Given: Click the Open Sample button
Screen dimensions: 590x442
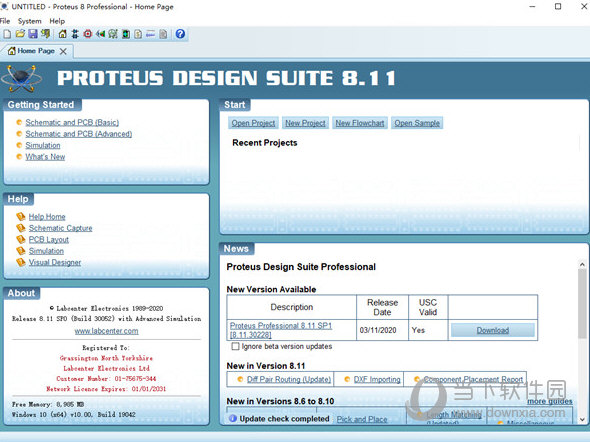Looking at the screenshot, I should (417, 123).
